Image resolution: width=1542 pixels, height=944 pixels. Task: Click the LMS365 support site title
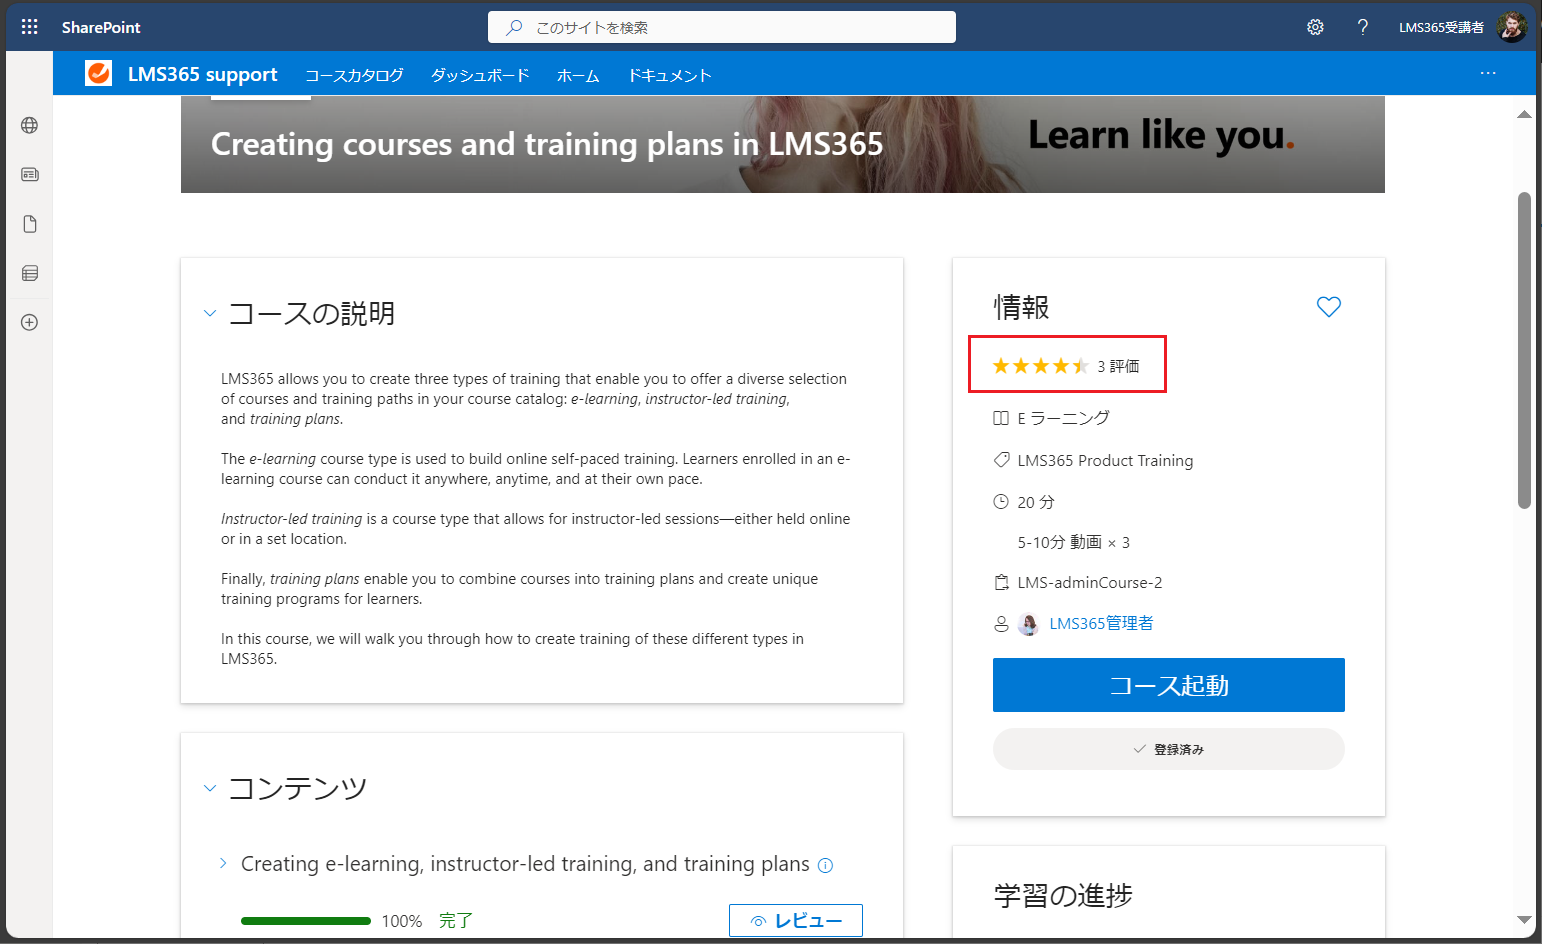[x=203, y=74]
